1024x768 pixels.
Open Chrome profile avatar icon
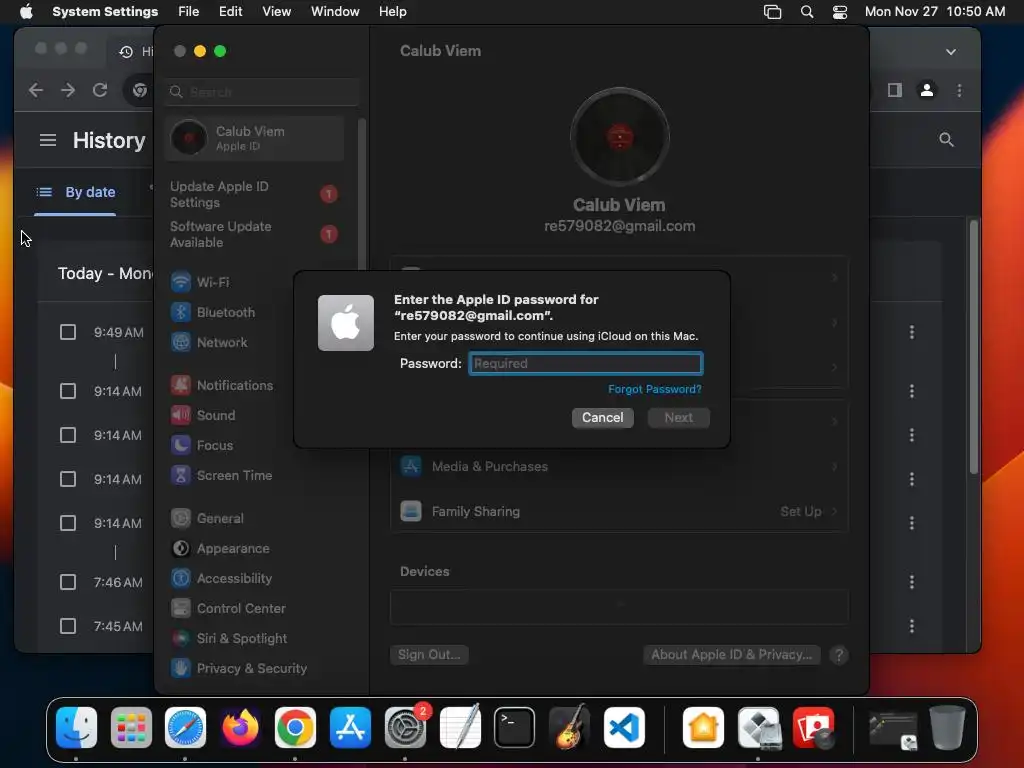click(x=927, y=90)
